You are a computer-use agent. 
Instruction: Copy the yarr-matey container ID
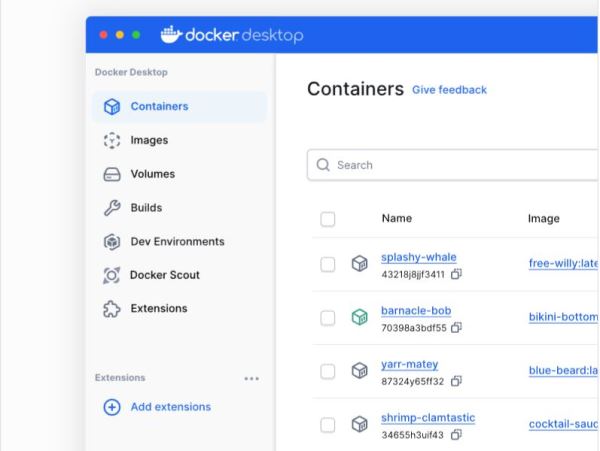coord(456,381)
